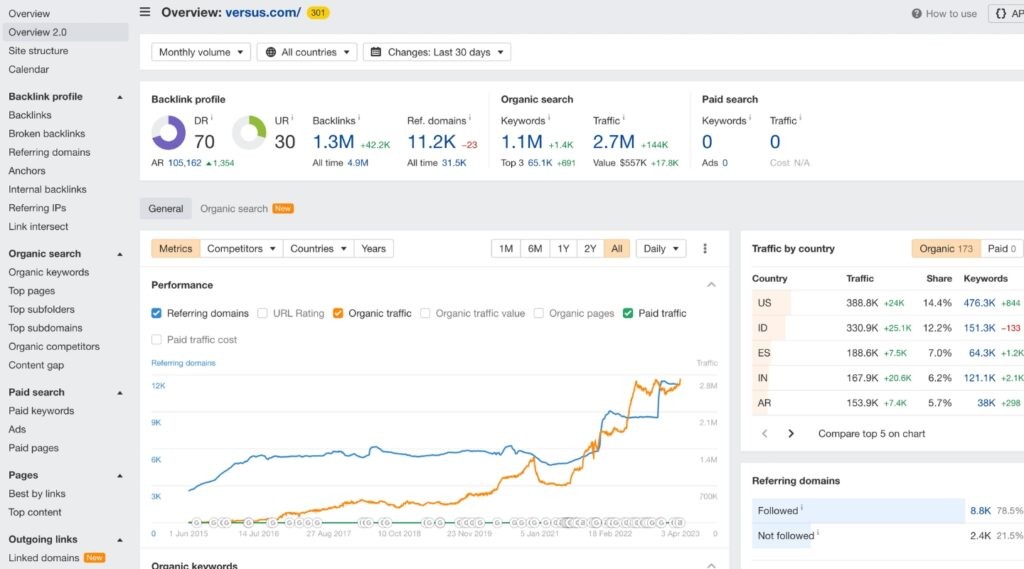Enable the URL Rating checkbox

point(263,313)
